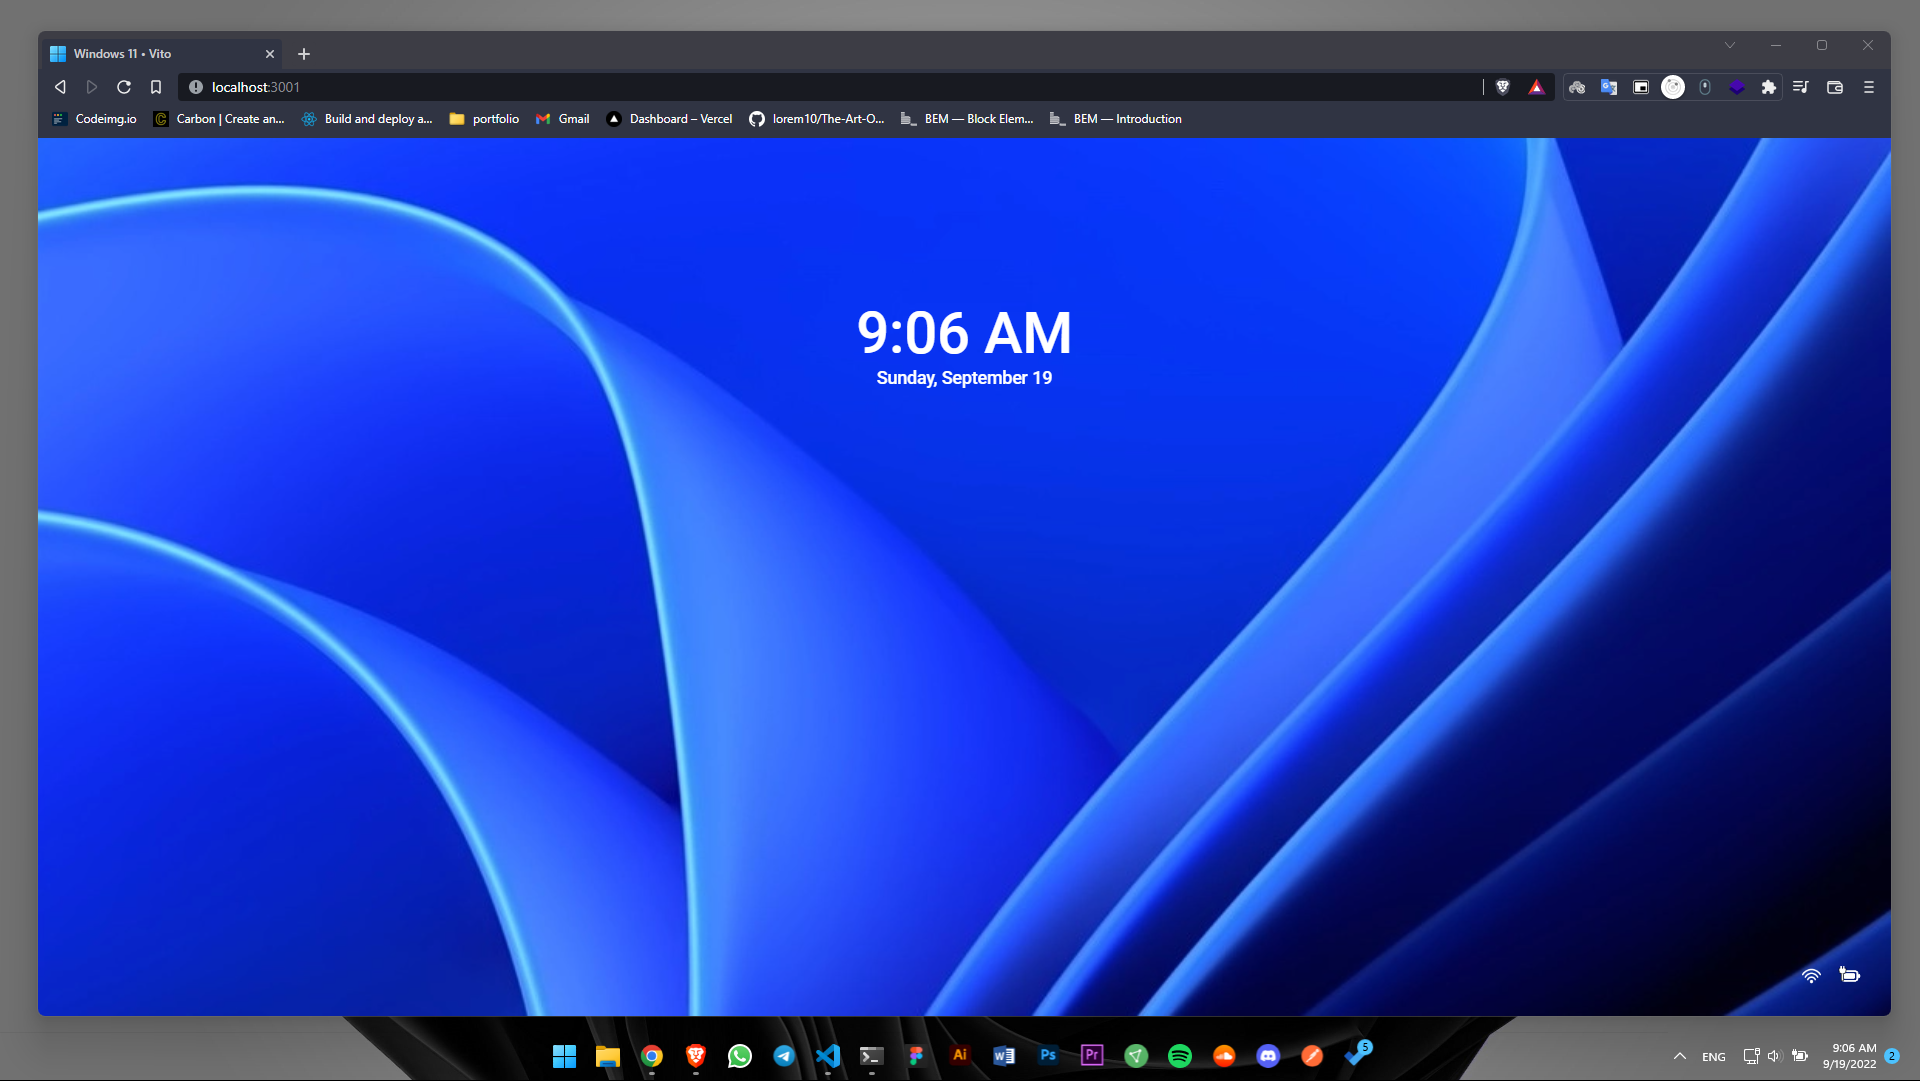
Task: Click the localhost:3001 address bar
Action: [800, 87]
